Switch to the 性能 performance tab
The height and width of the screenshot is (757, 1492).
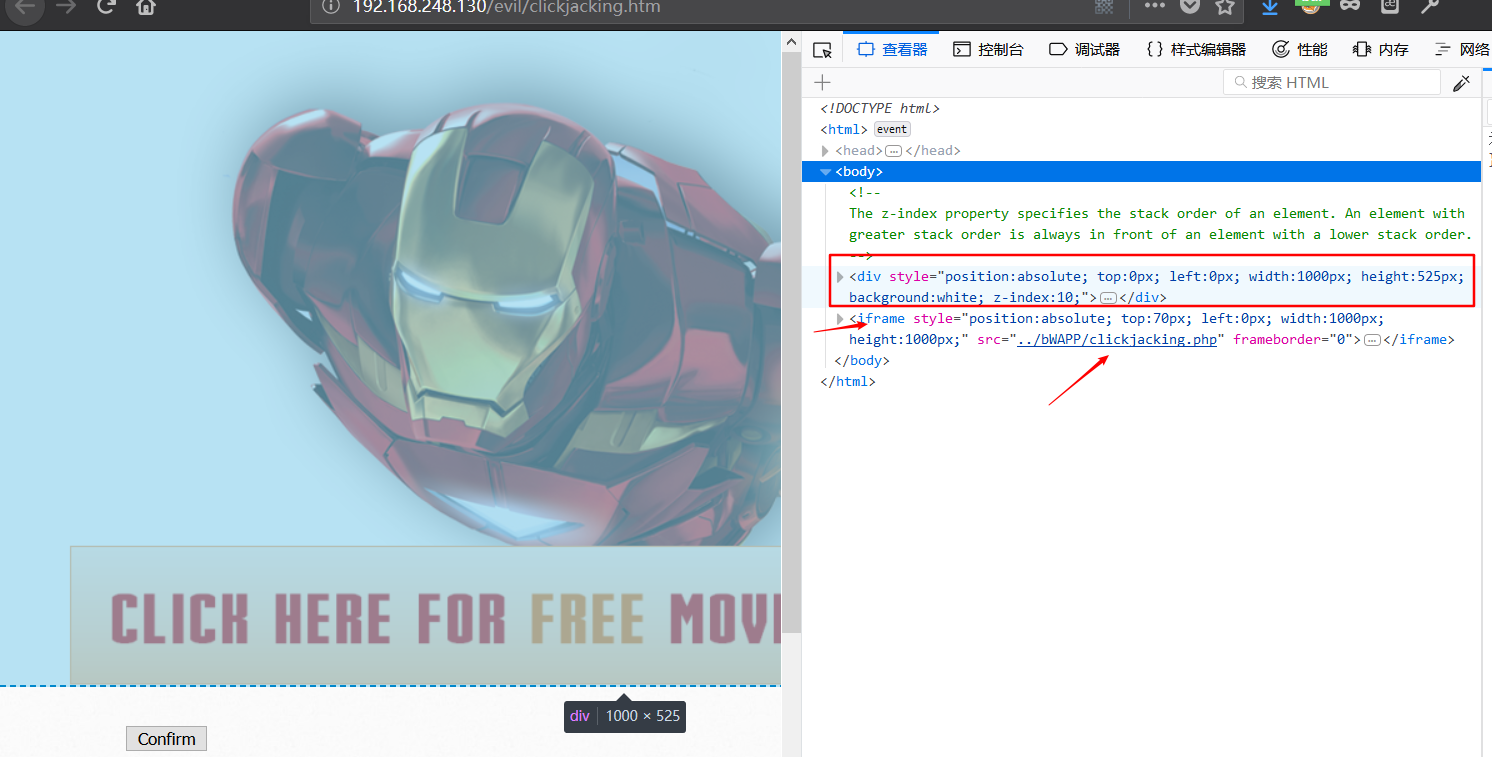(1300, 50)
